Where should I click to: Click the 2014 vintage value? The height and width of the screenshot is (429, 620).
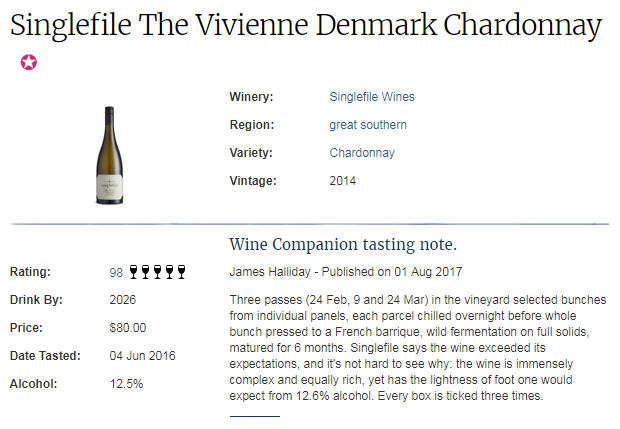342,181
